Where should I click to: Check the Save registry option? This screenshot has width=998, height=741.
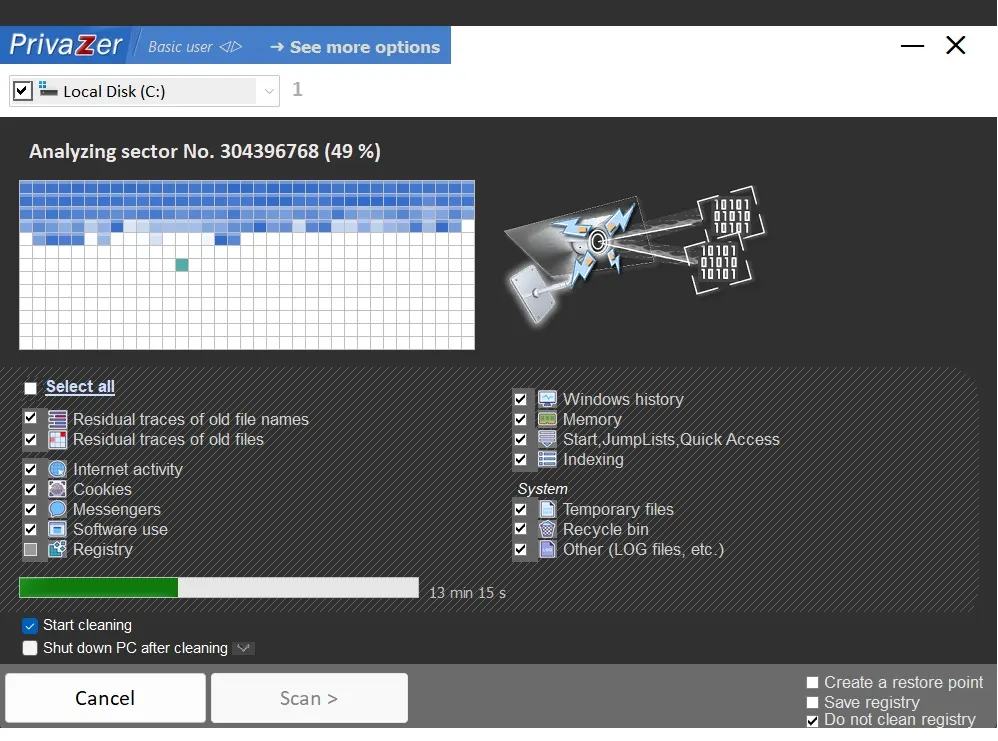(x=812, y=702)
